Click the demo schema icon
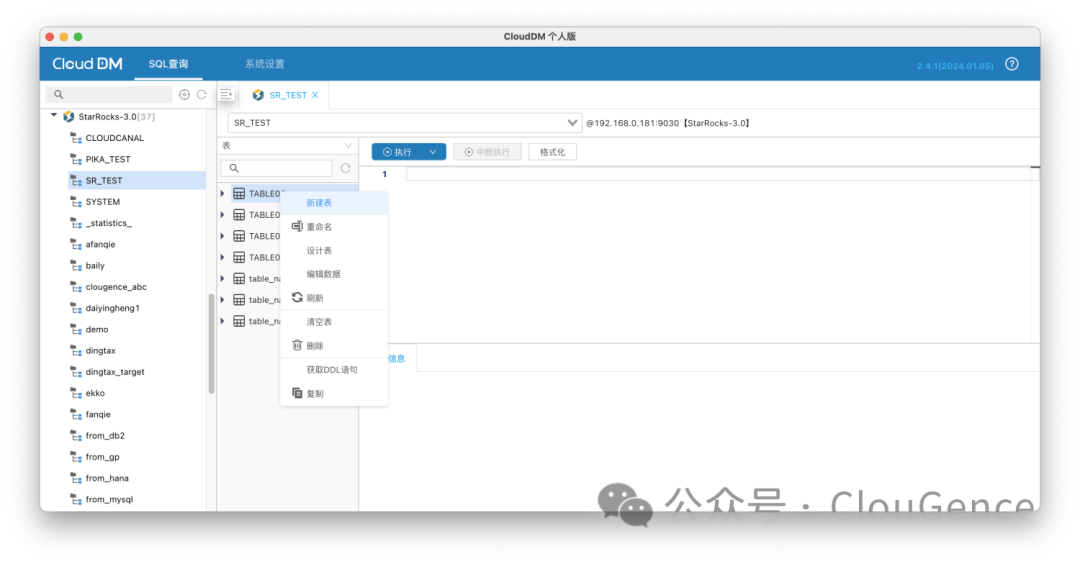 76,329
